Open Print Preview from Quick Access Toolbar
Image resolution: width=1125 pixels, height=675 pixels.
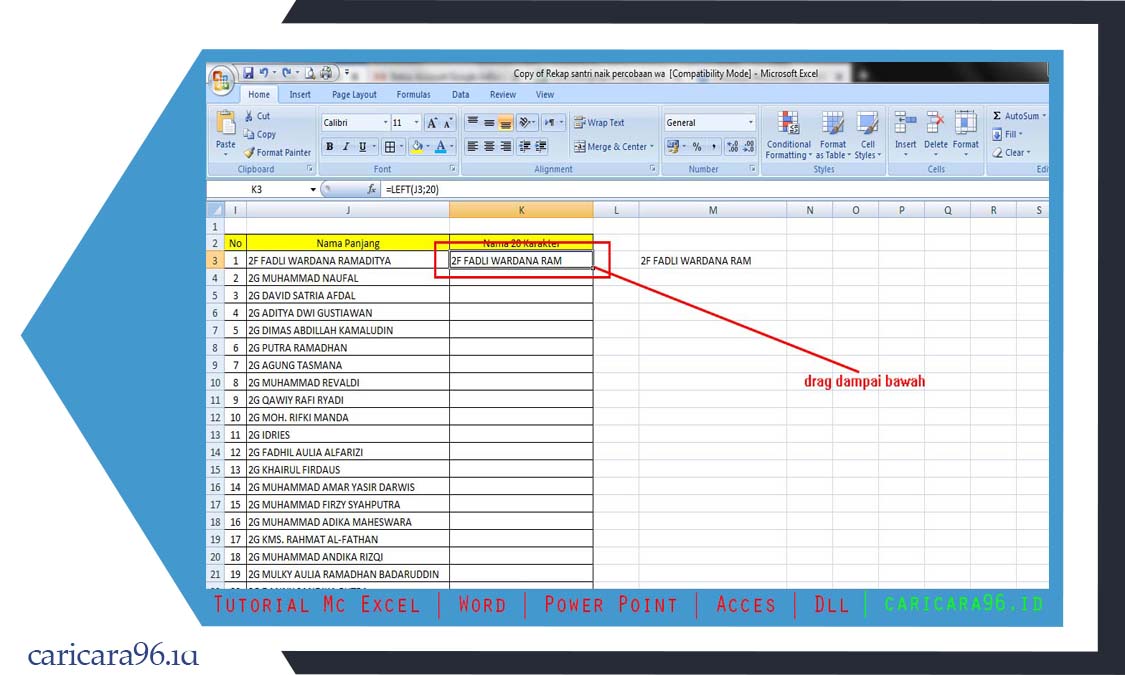point(310,73)
